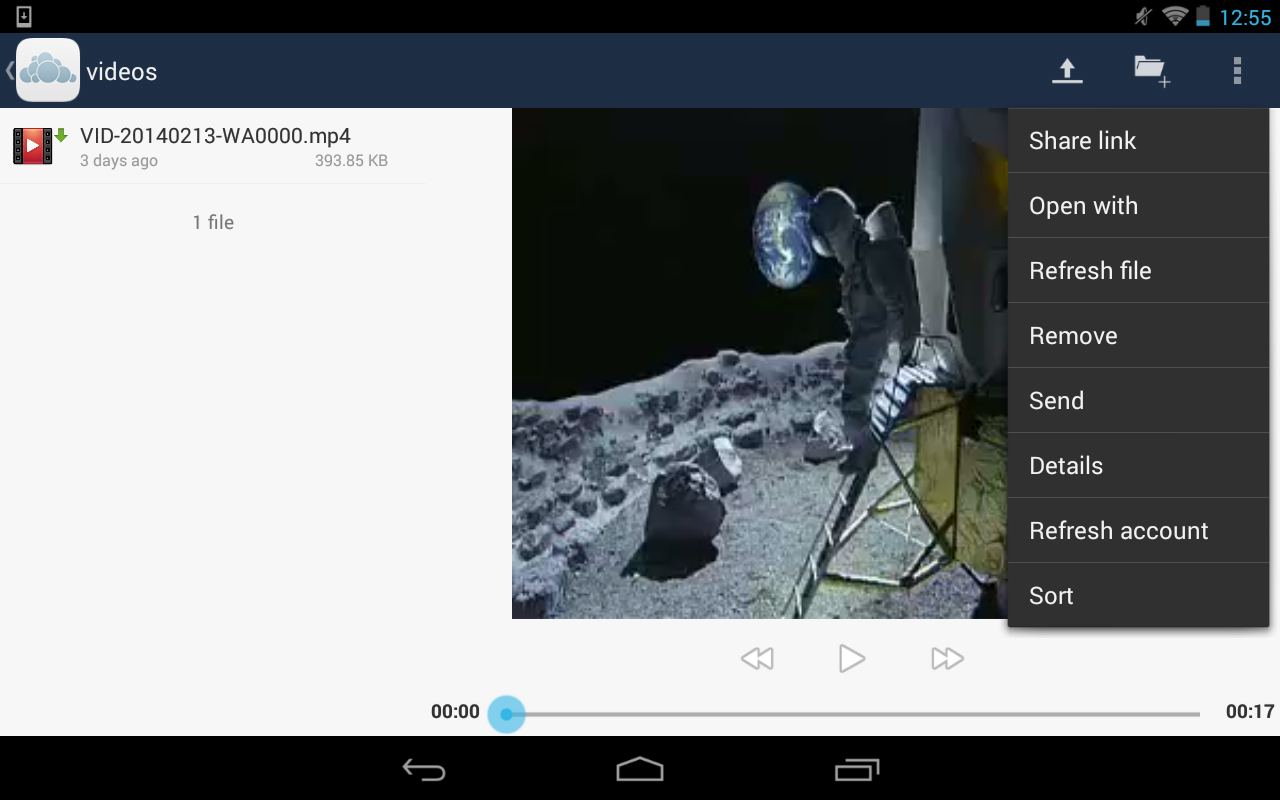This screenshot has height=800, width=1280.
Task: Choose Share link from the menu
Action: [x=1138, y=141]
